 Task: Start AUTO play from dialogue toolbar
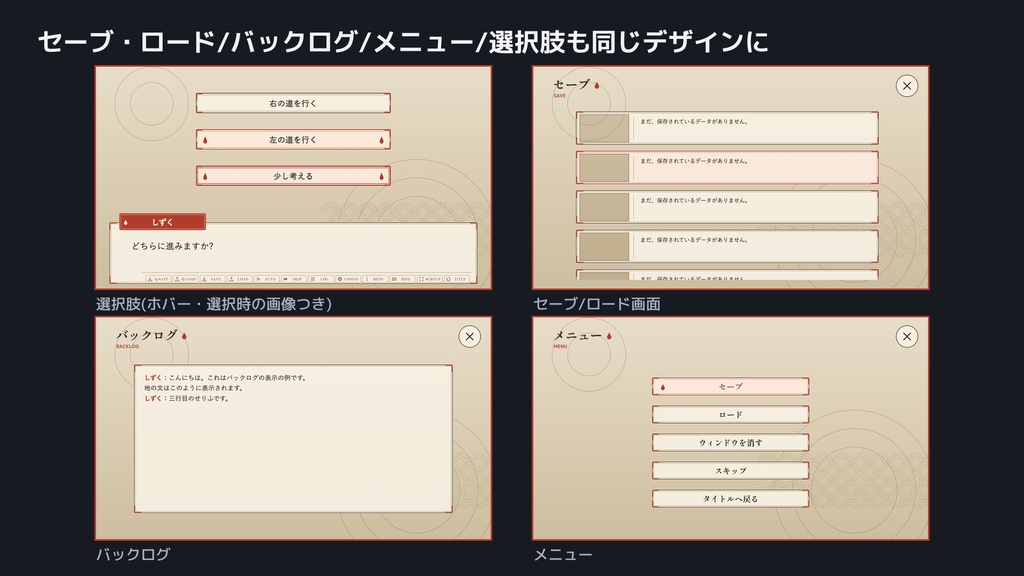click(x=266, y=279)
